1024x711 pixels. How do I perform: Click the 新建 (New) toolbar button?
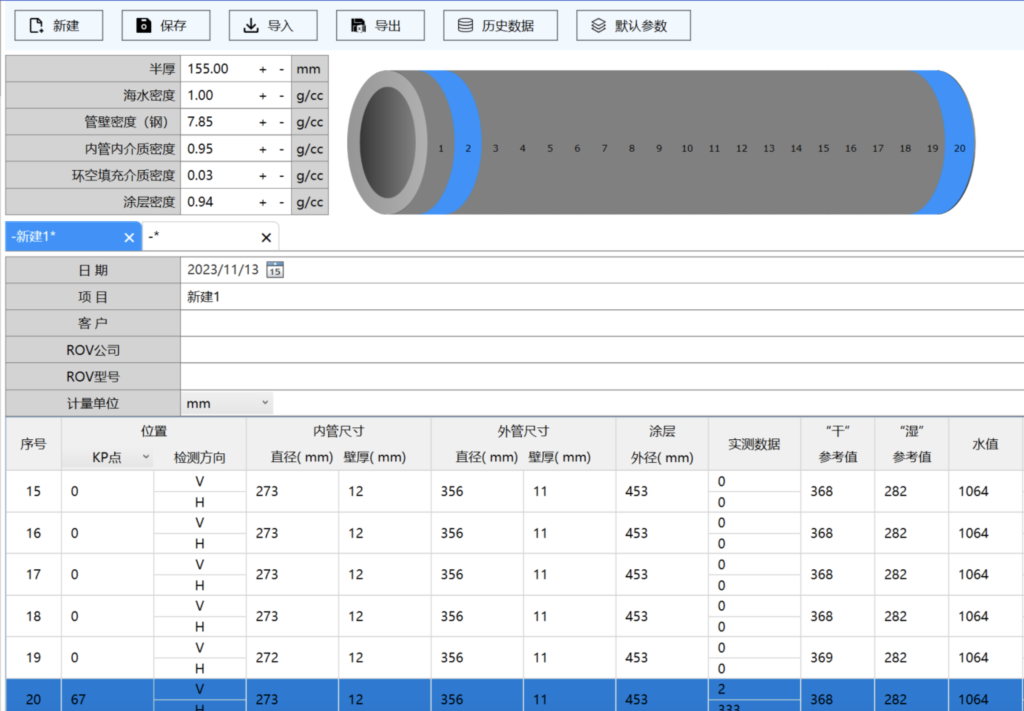click(55, 26)
